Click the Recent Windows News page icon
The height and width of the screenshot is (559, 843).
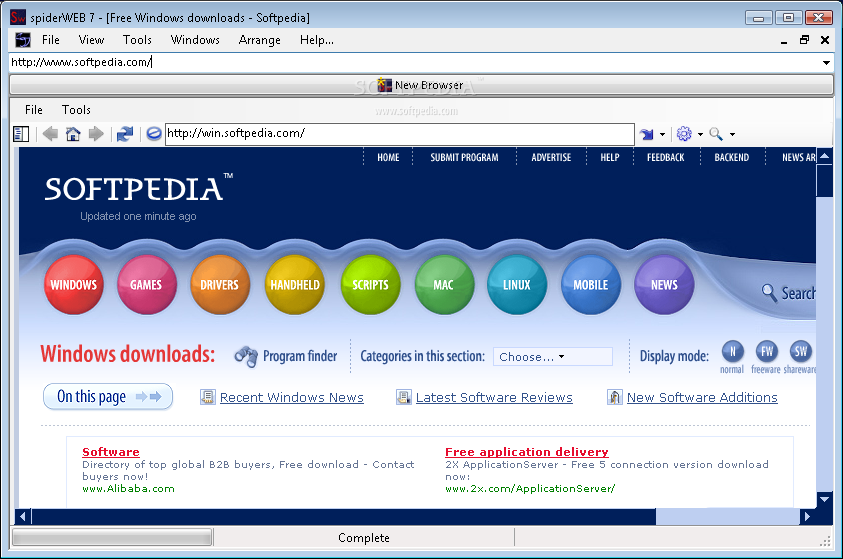pos(208,397)
